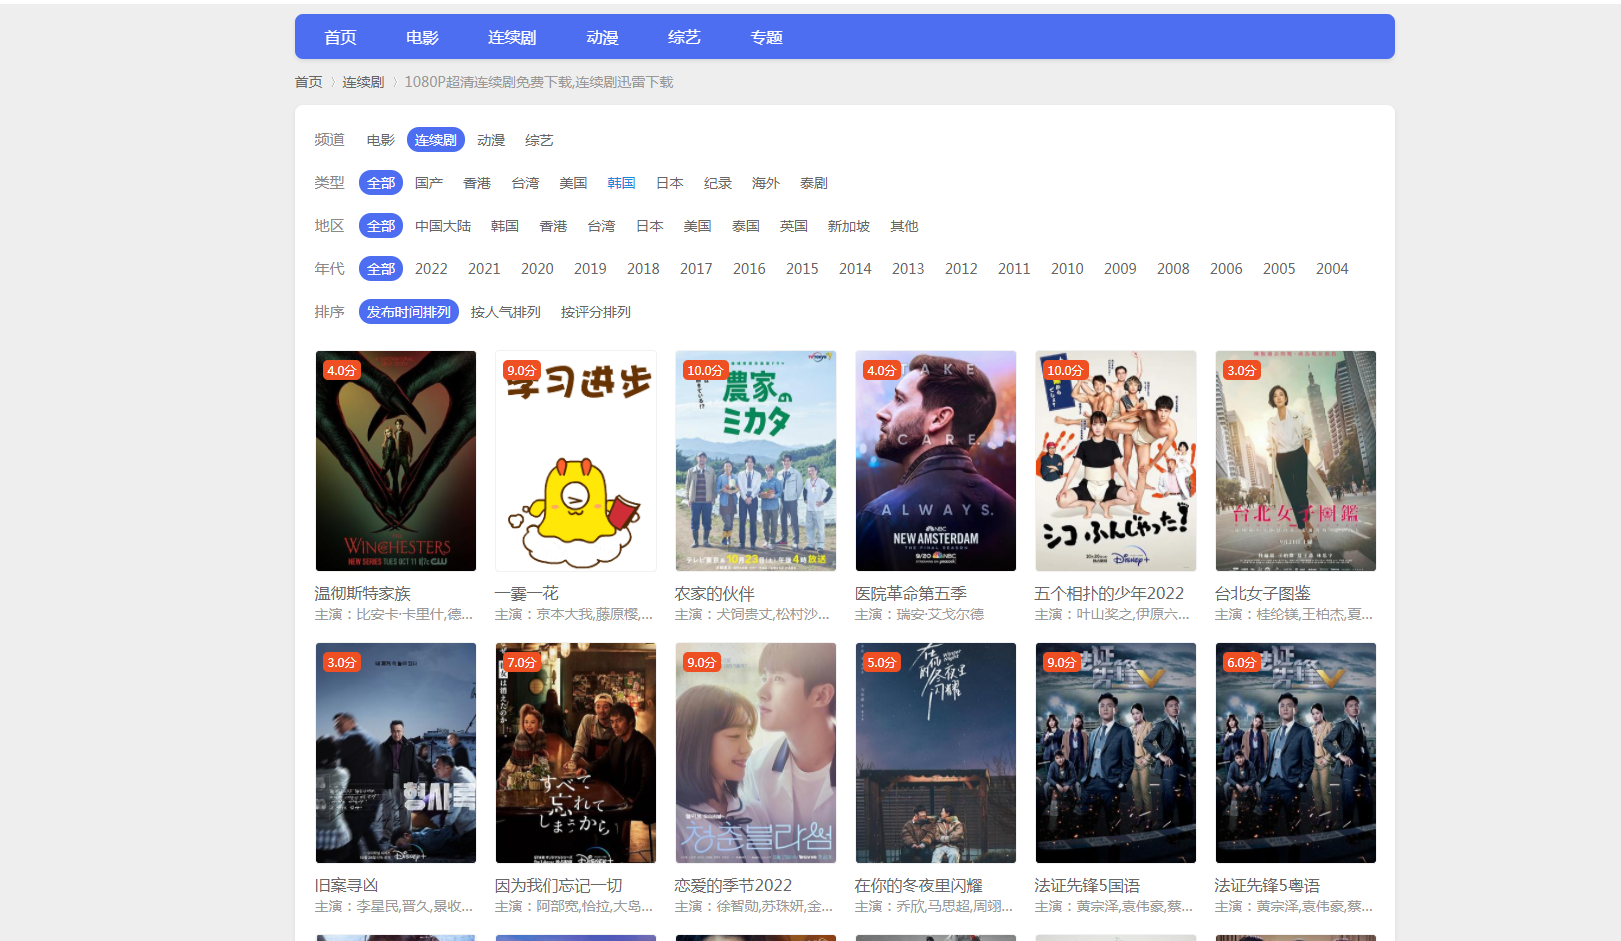Filter by year 2022
This screenshot has width=1621, height=941.
(x=431, y=269)
